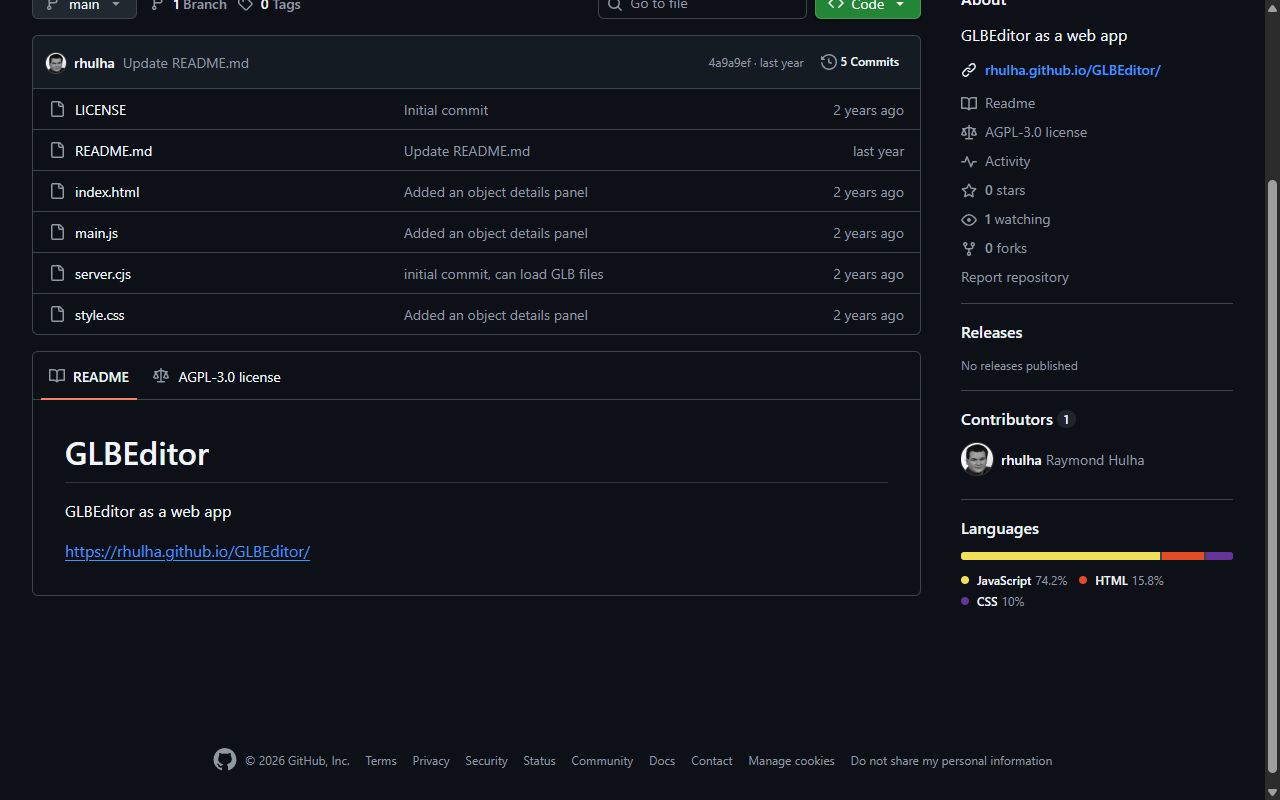Image resolution: width=1280 pixels, height=800 pixels.
Task: Click the HTML 15.8% language label
Action: (1121, 581)
